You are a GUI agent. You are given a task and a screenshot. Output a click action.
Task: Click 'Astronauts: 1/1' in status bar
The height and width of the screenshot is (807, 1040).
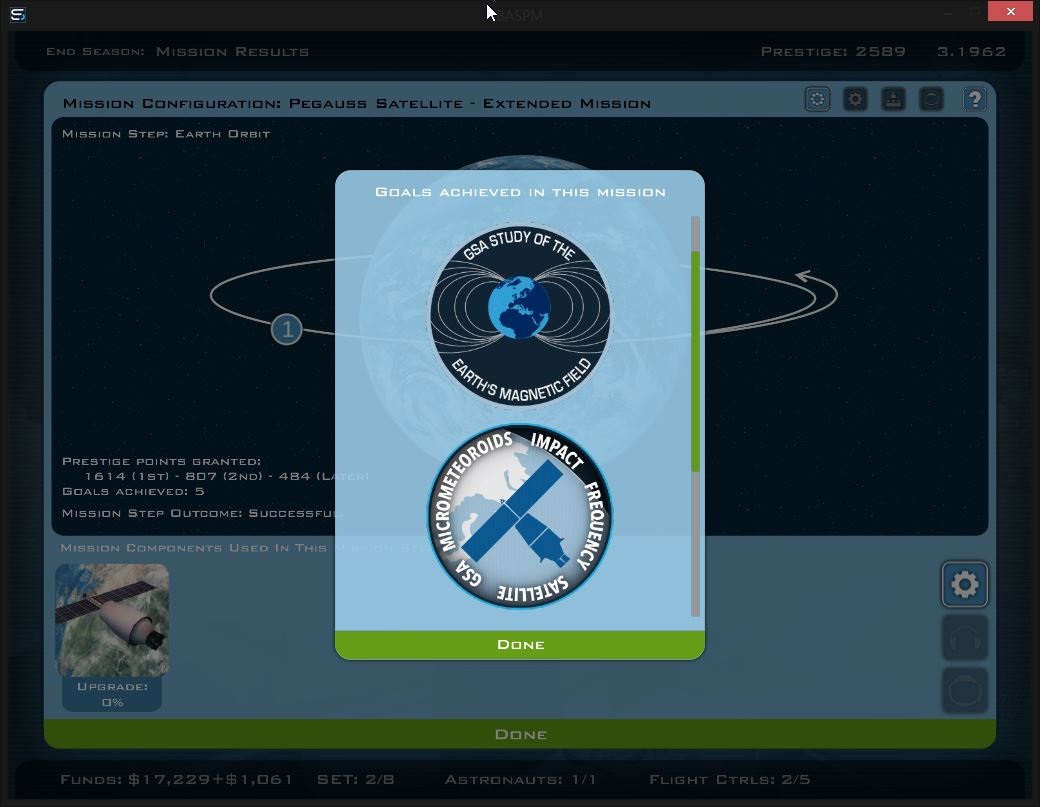pos(520,779)
